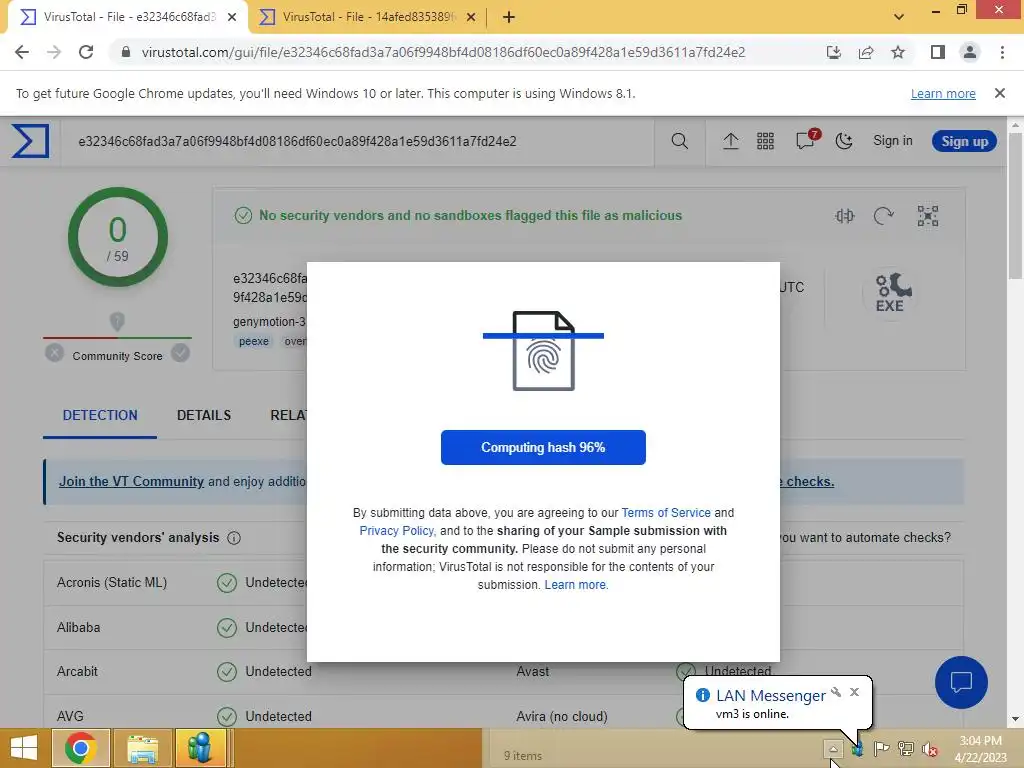The height and width of the screenshot is (768, 1024).
Task: Click Learn more in upload dialog
Action: pos(576,584)
